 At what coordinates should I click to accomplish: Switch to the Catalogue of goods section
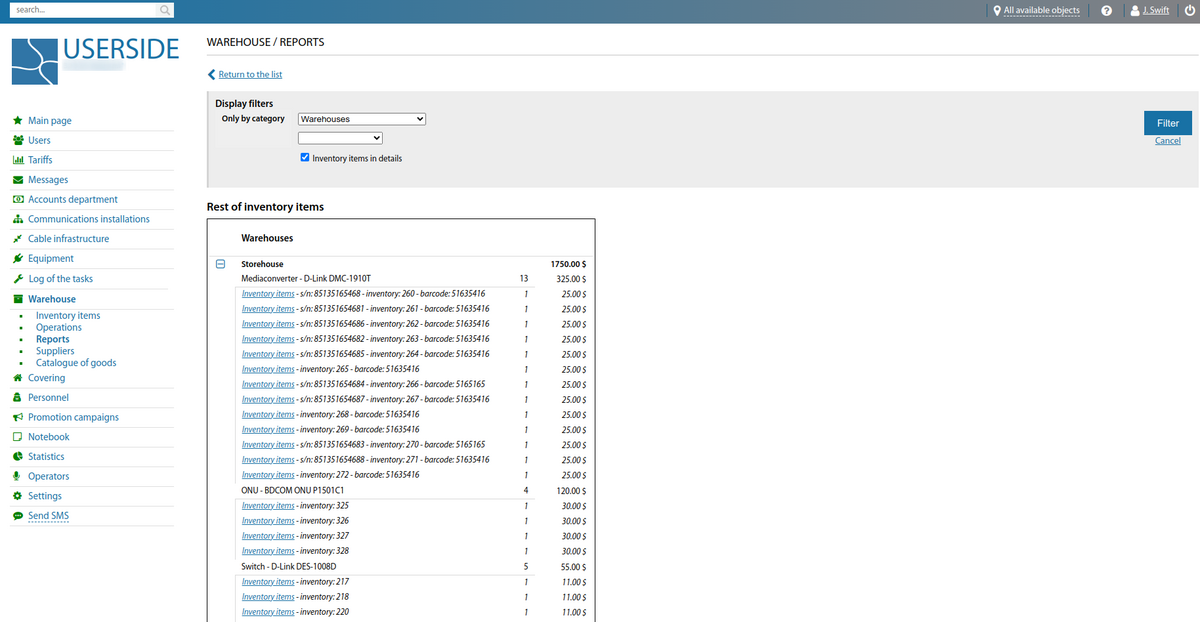point(75,362)
